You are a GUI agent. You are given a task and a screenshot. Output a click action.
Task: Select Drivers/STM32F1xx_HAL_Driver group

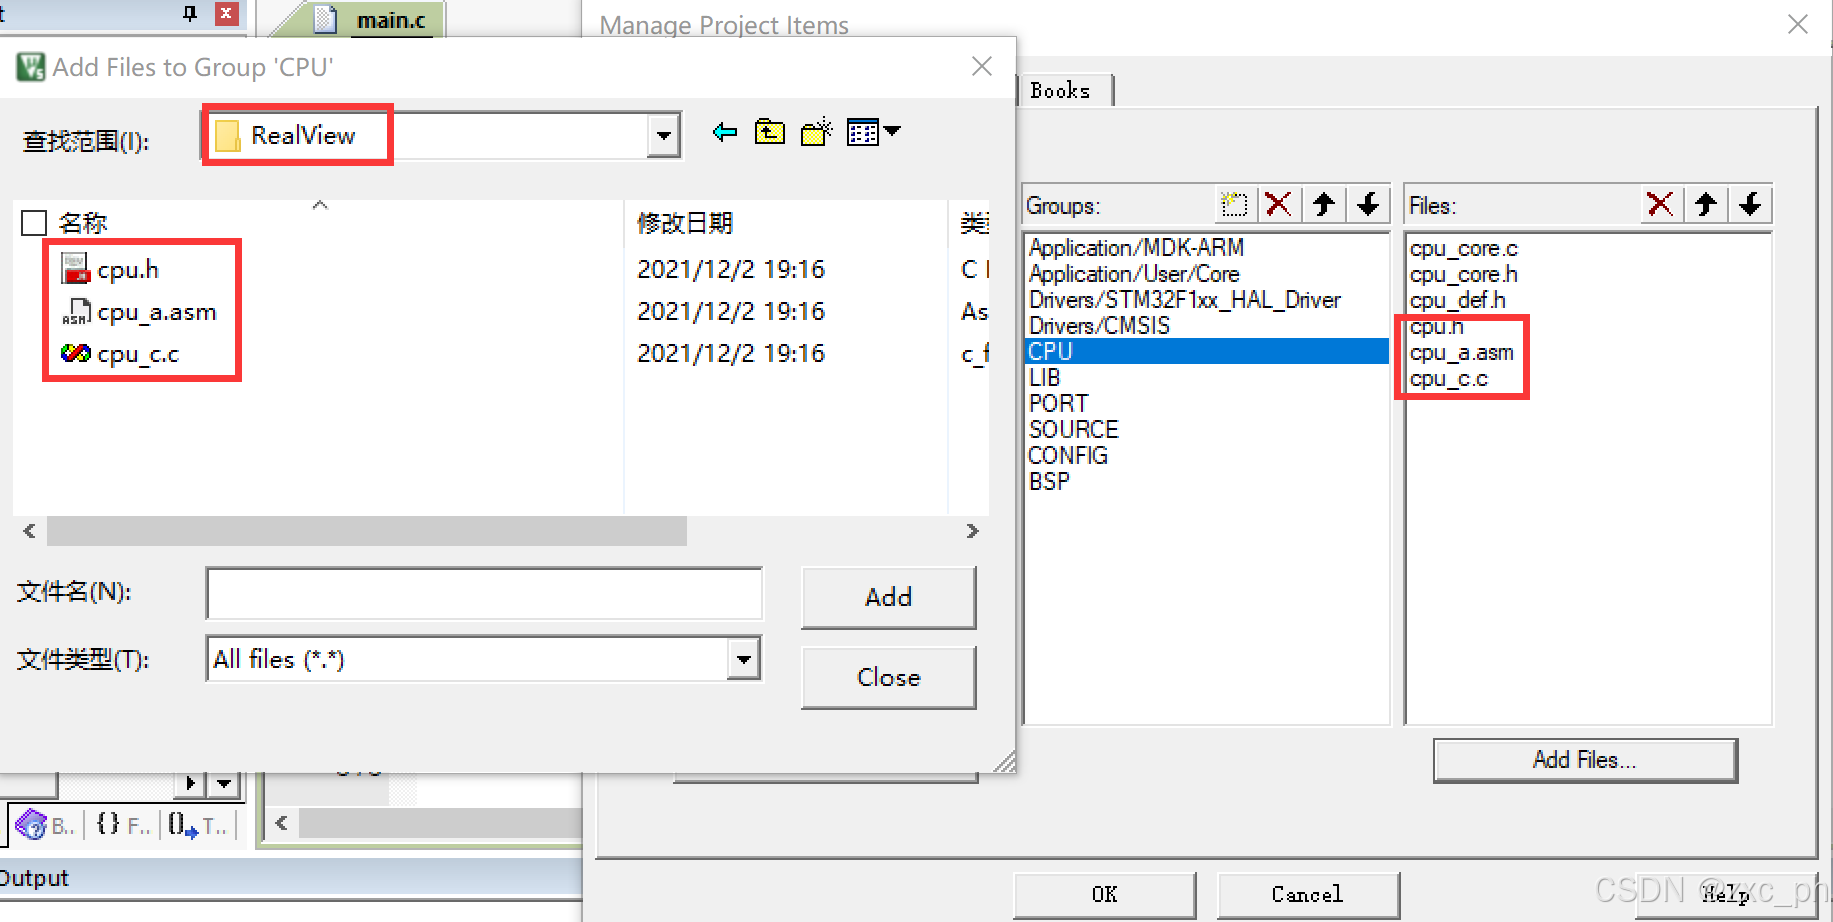point(1185,299)
